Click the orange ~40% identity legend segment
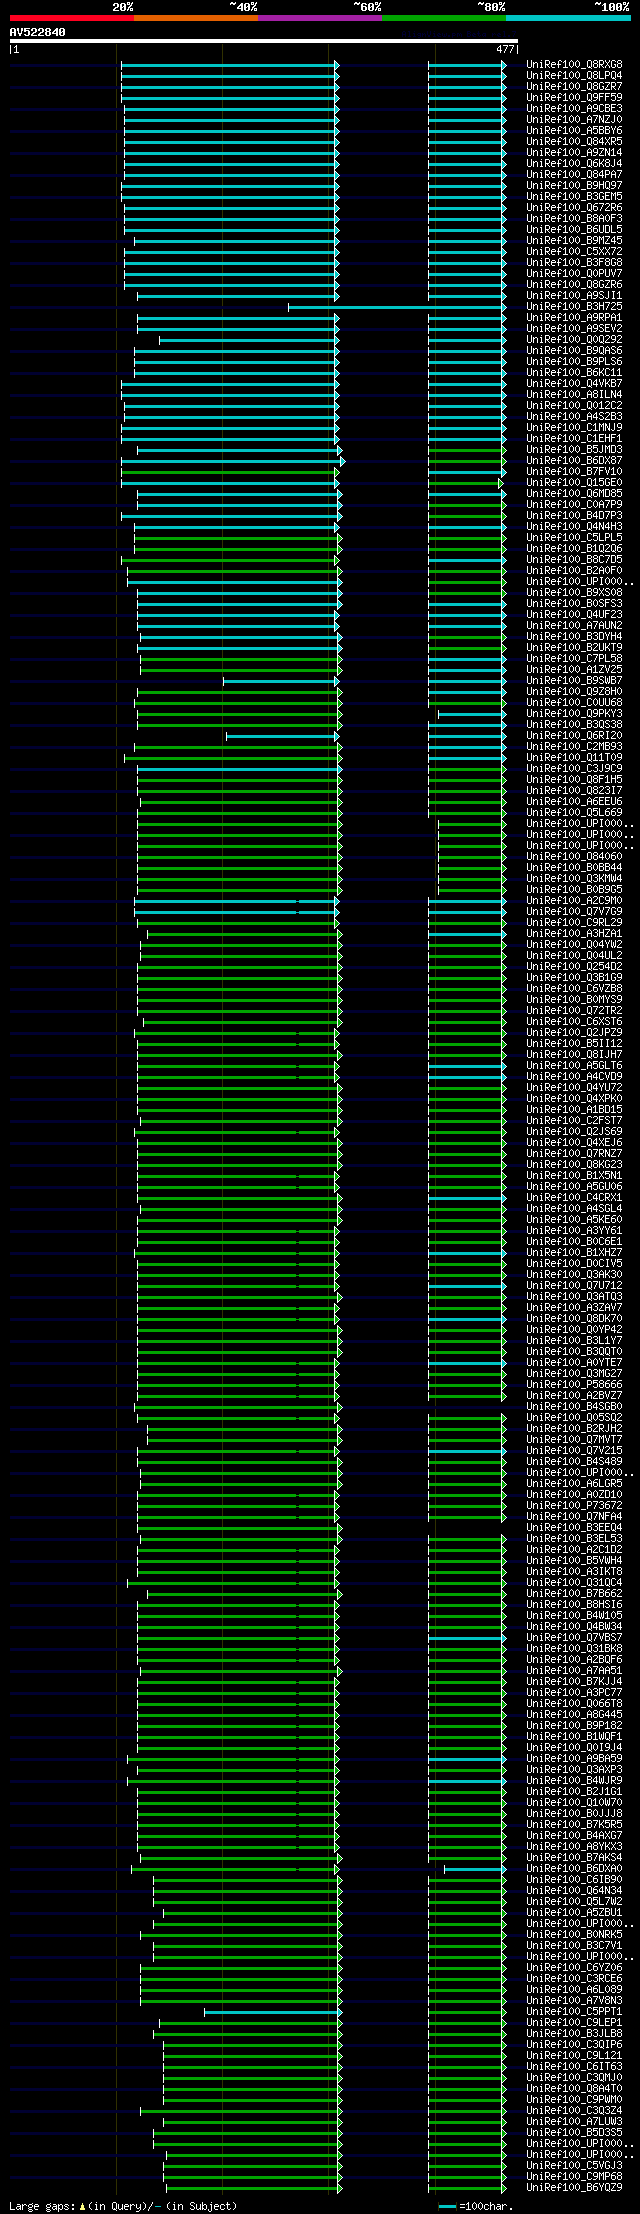Image resolution: width=640 pixels, height=2214 pixels. 195,18
